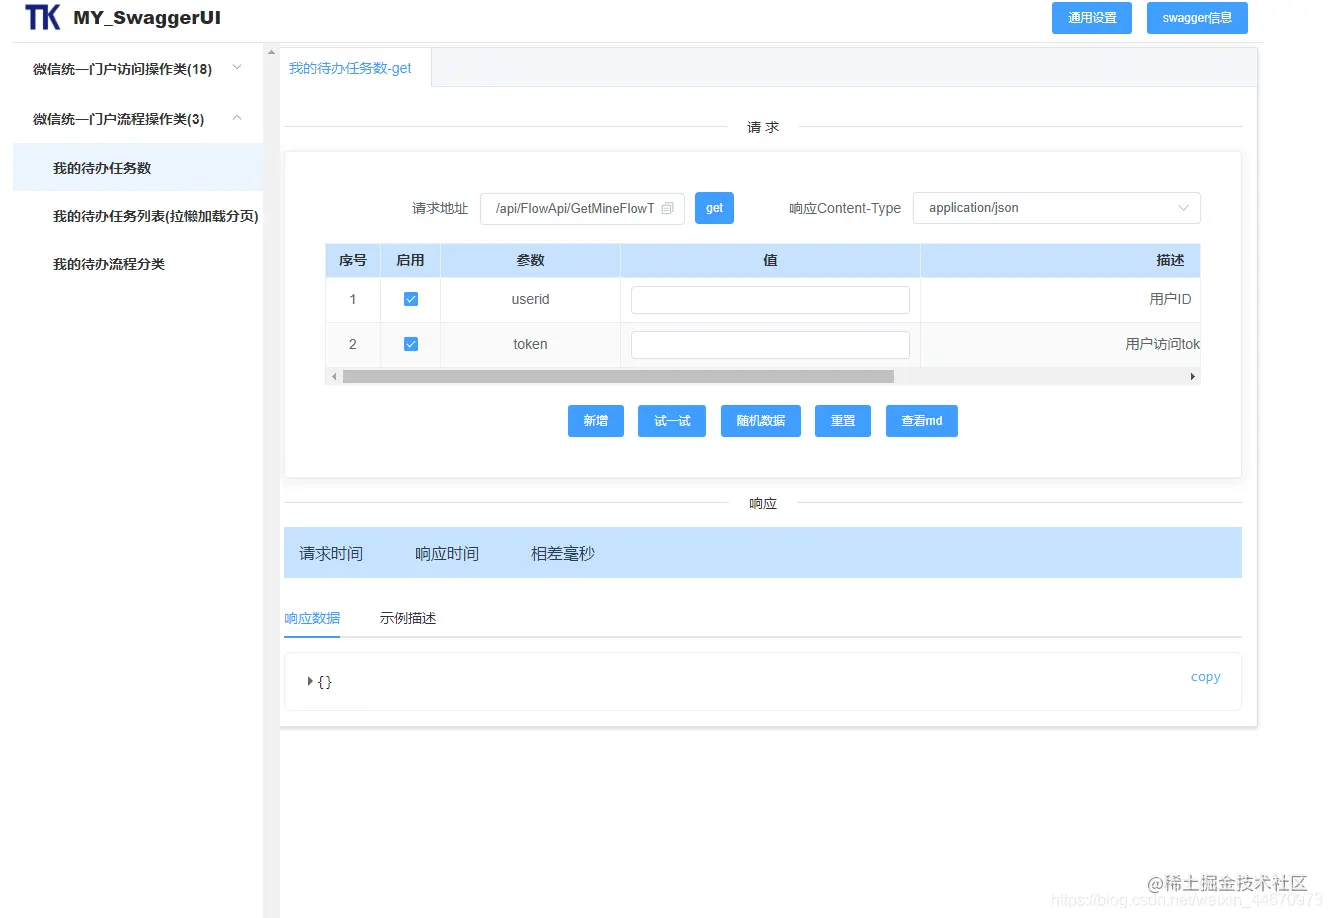The width and height of the screenshot is (1332, 918).
Task: Click the 参数 column header
Action: tap(530, 260)
